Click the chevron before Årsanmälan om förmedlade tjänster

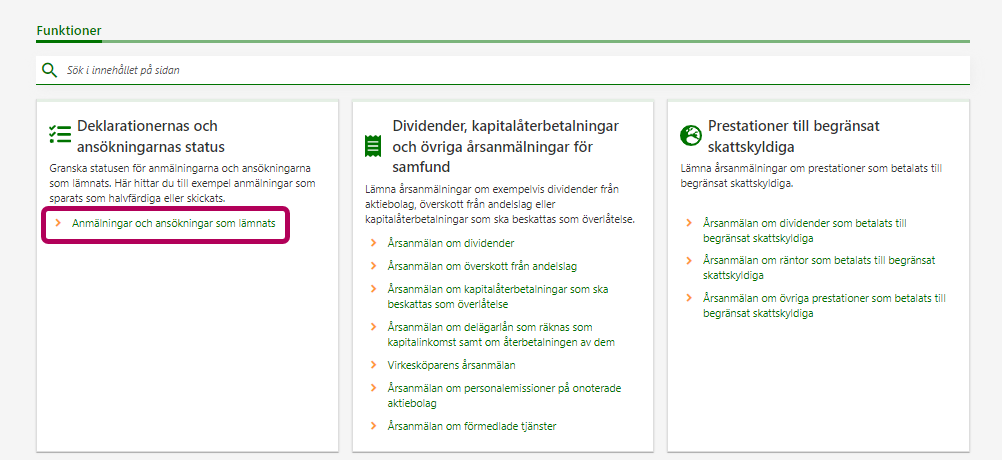373,426
